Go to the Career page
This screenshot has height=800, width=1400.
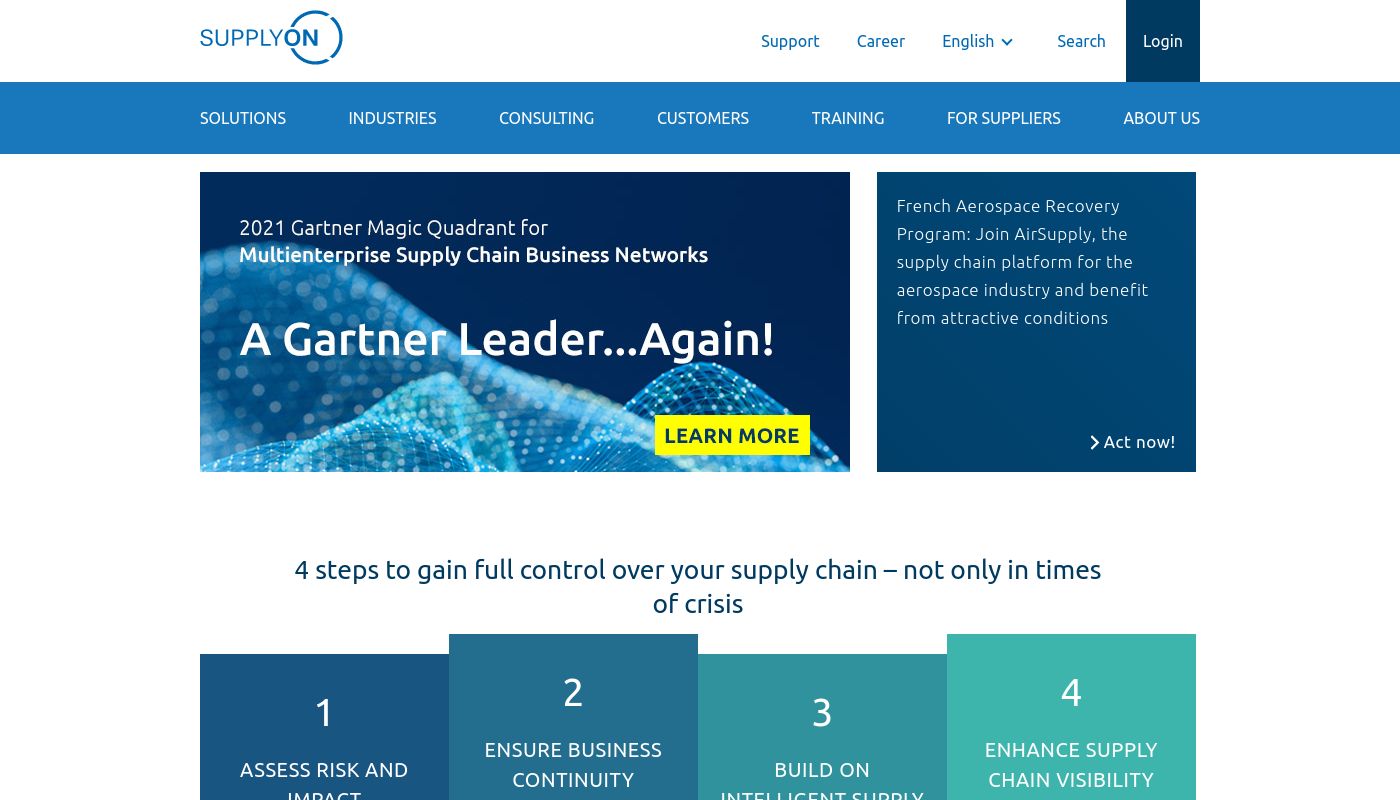881,41
